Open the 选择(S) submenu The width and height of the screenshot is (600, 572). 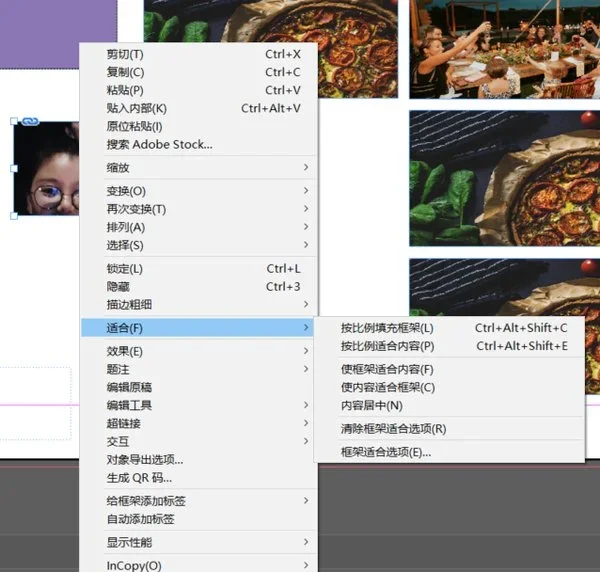click(198, 245)
